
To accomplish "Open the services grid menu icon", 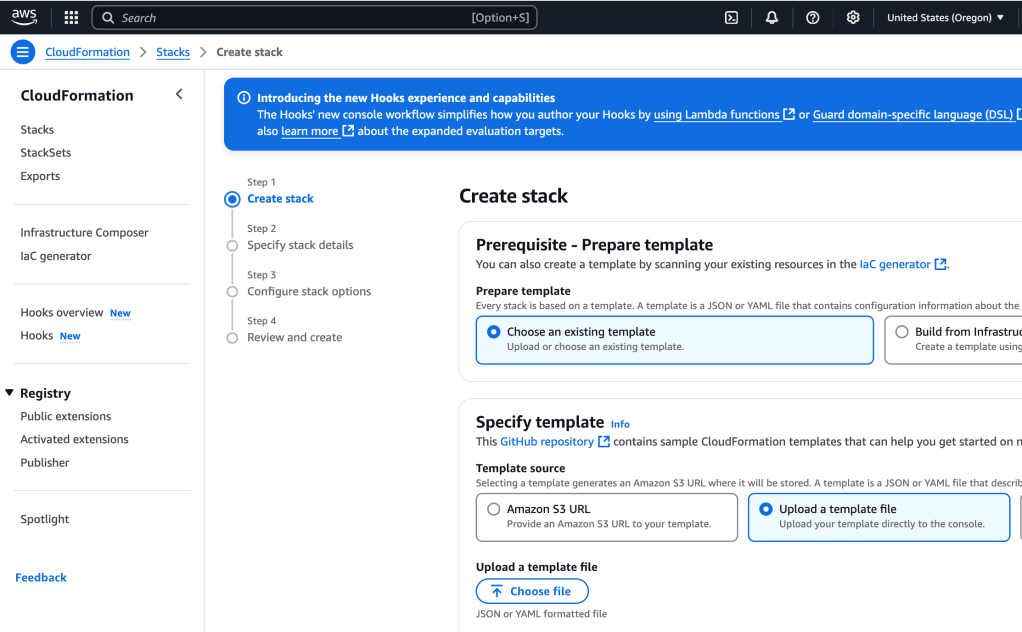I will 71,17.
